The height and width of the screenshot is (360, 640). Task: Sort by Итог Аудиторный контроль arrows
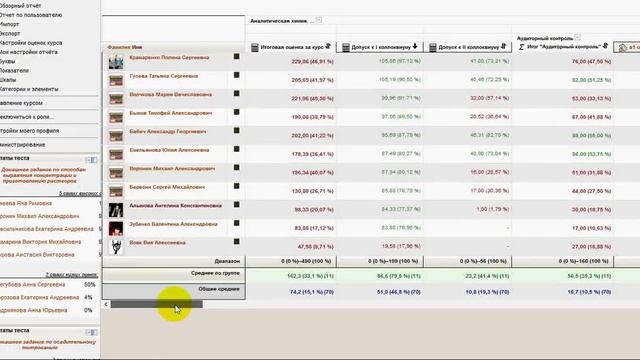(x=605, y=46)
